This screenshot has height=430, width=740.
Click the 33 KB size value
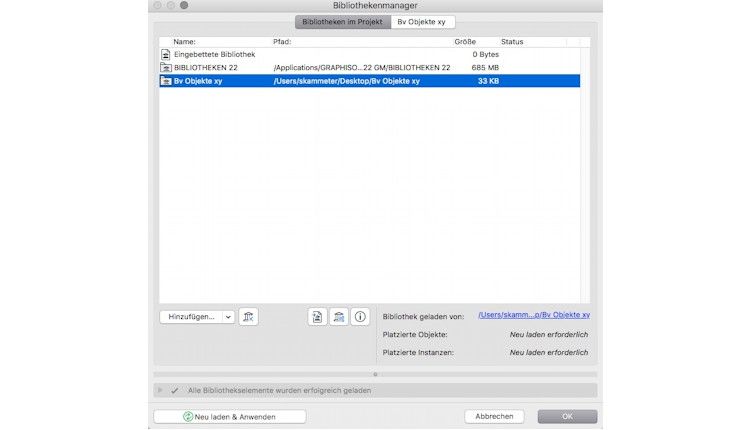(488, 81)
